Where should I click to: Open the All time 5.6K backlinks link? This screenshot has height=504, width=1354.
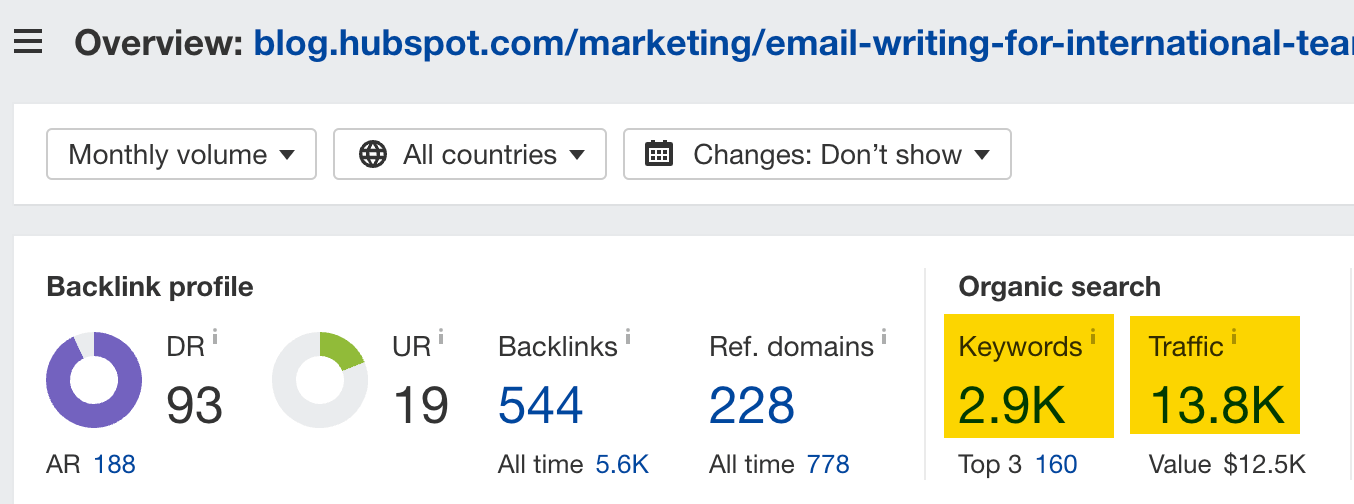pos(622,464)
